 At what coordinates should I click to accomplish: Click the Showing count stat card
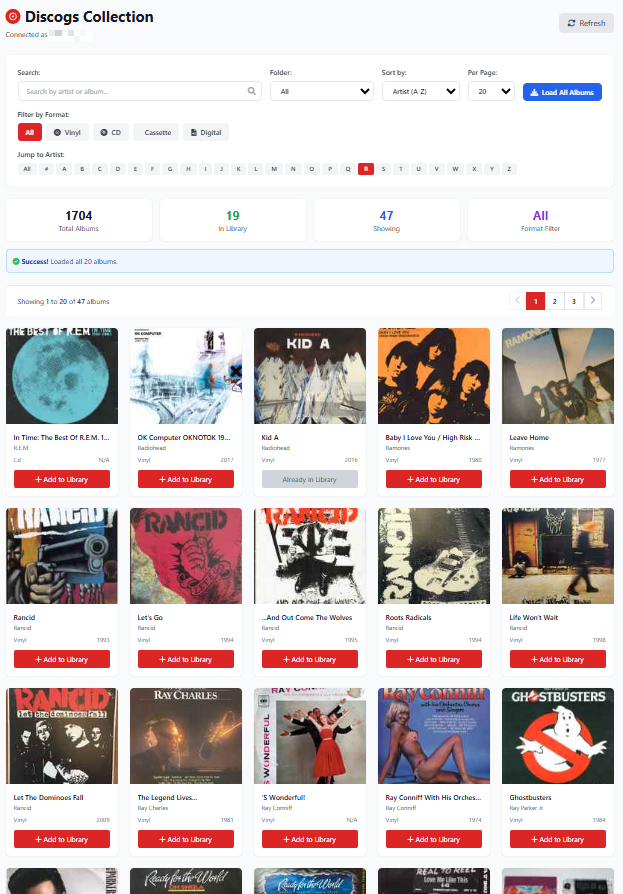click(x=386, y=220)
